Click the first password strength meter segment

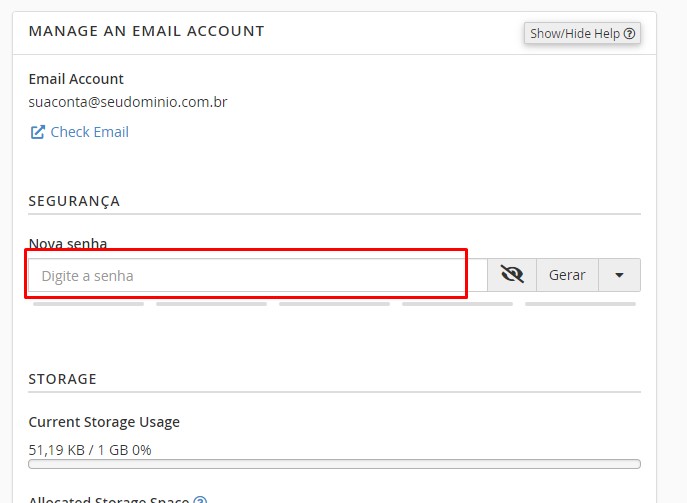point(88,303)
